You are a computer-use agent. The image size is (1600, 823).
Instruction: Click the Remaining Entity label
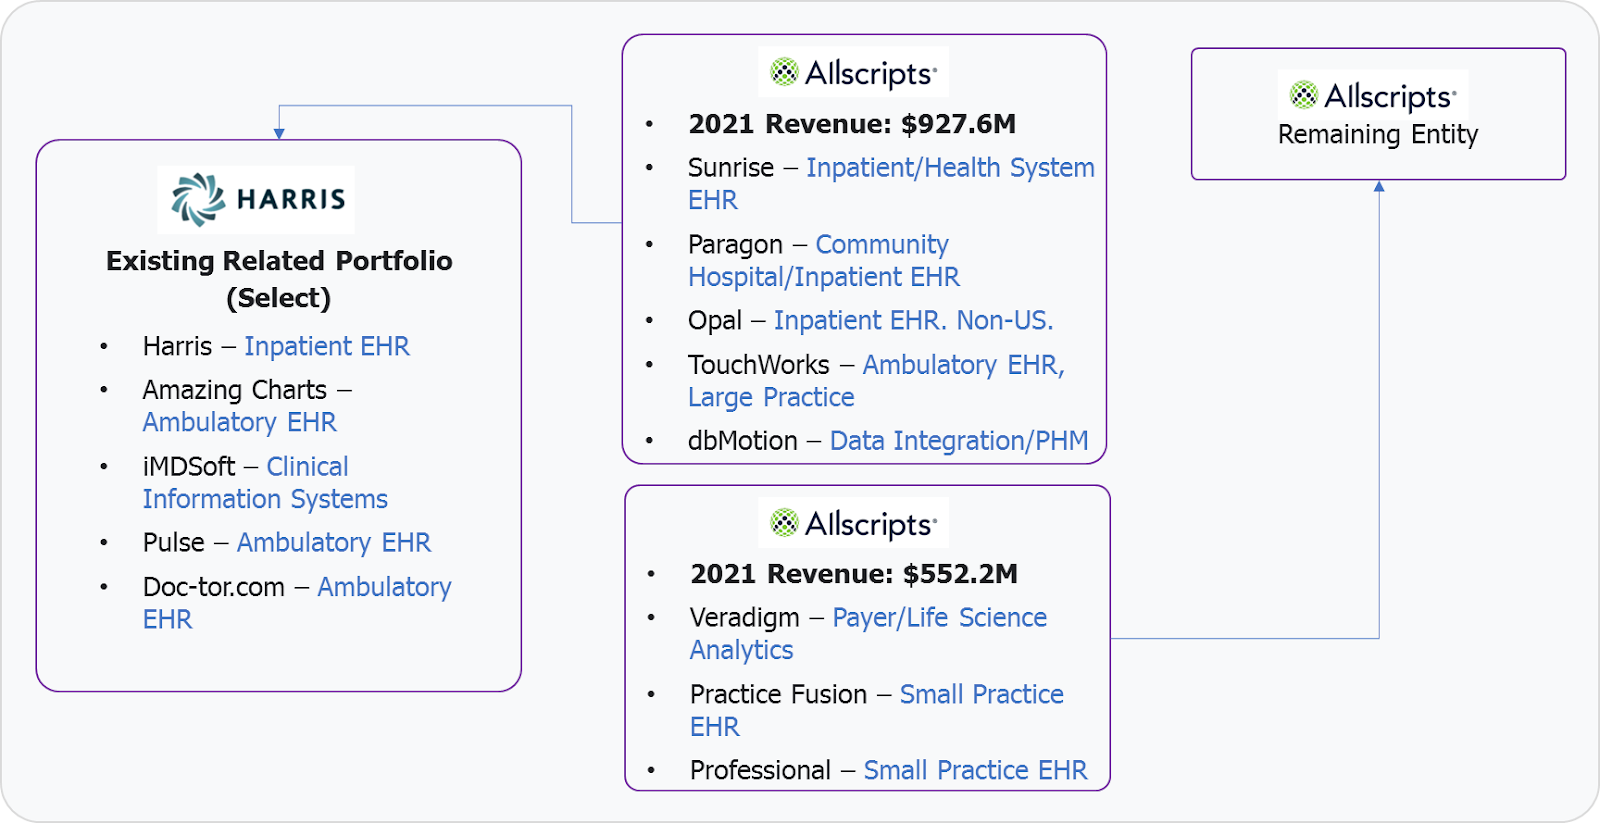[x=1378, y=134]
